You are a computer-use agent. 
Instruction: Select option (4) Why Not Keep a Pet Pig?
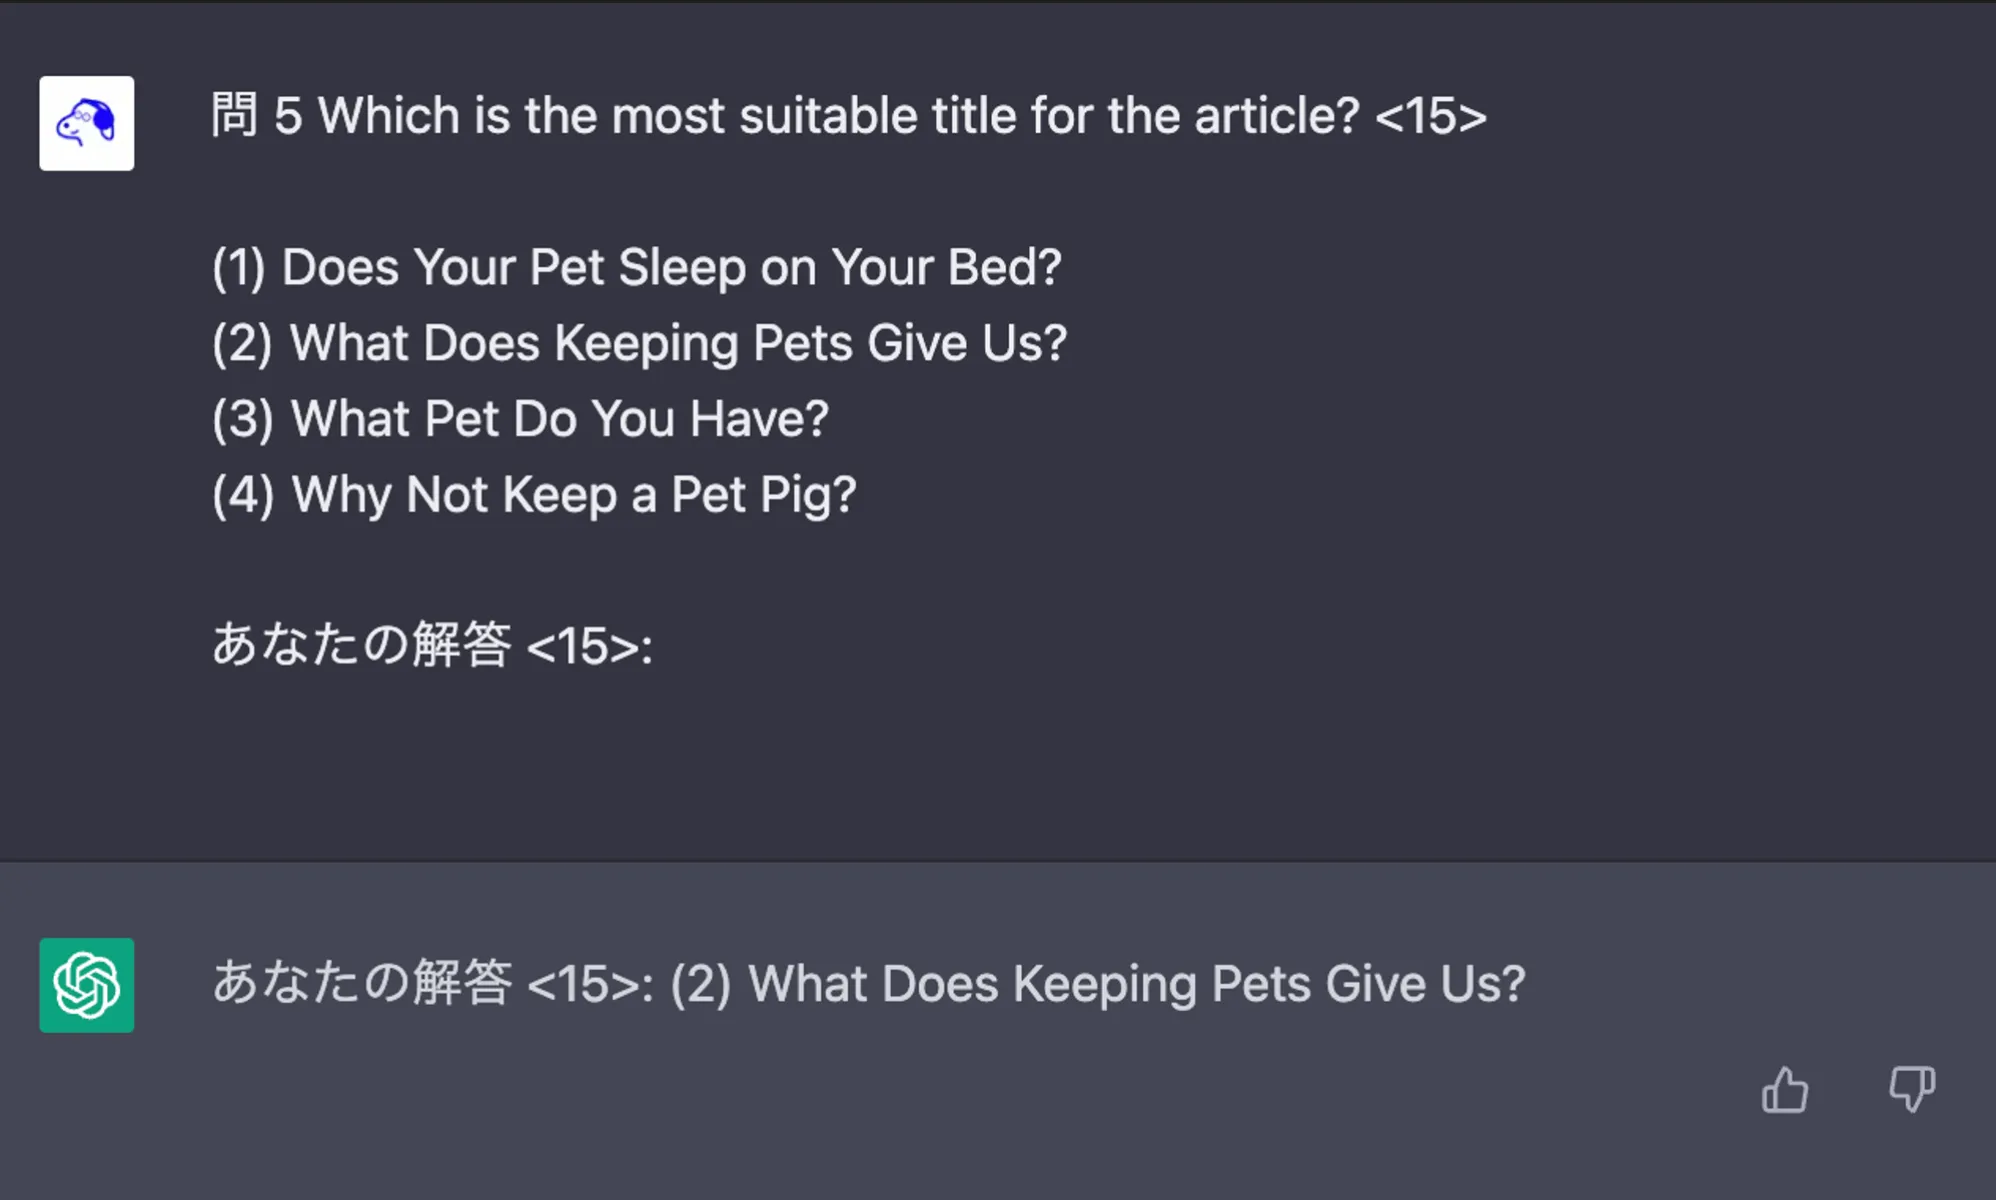point(535,494)
